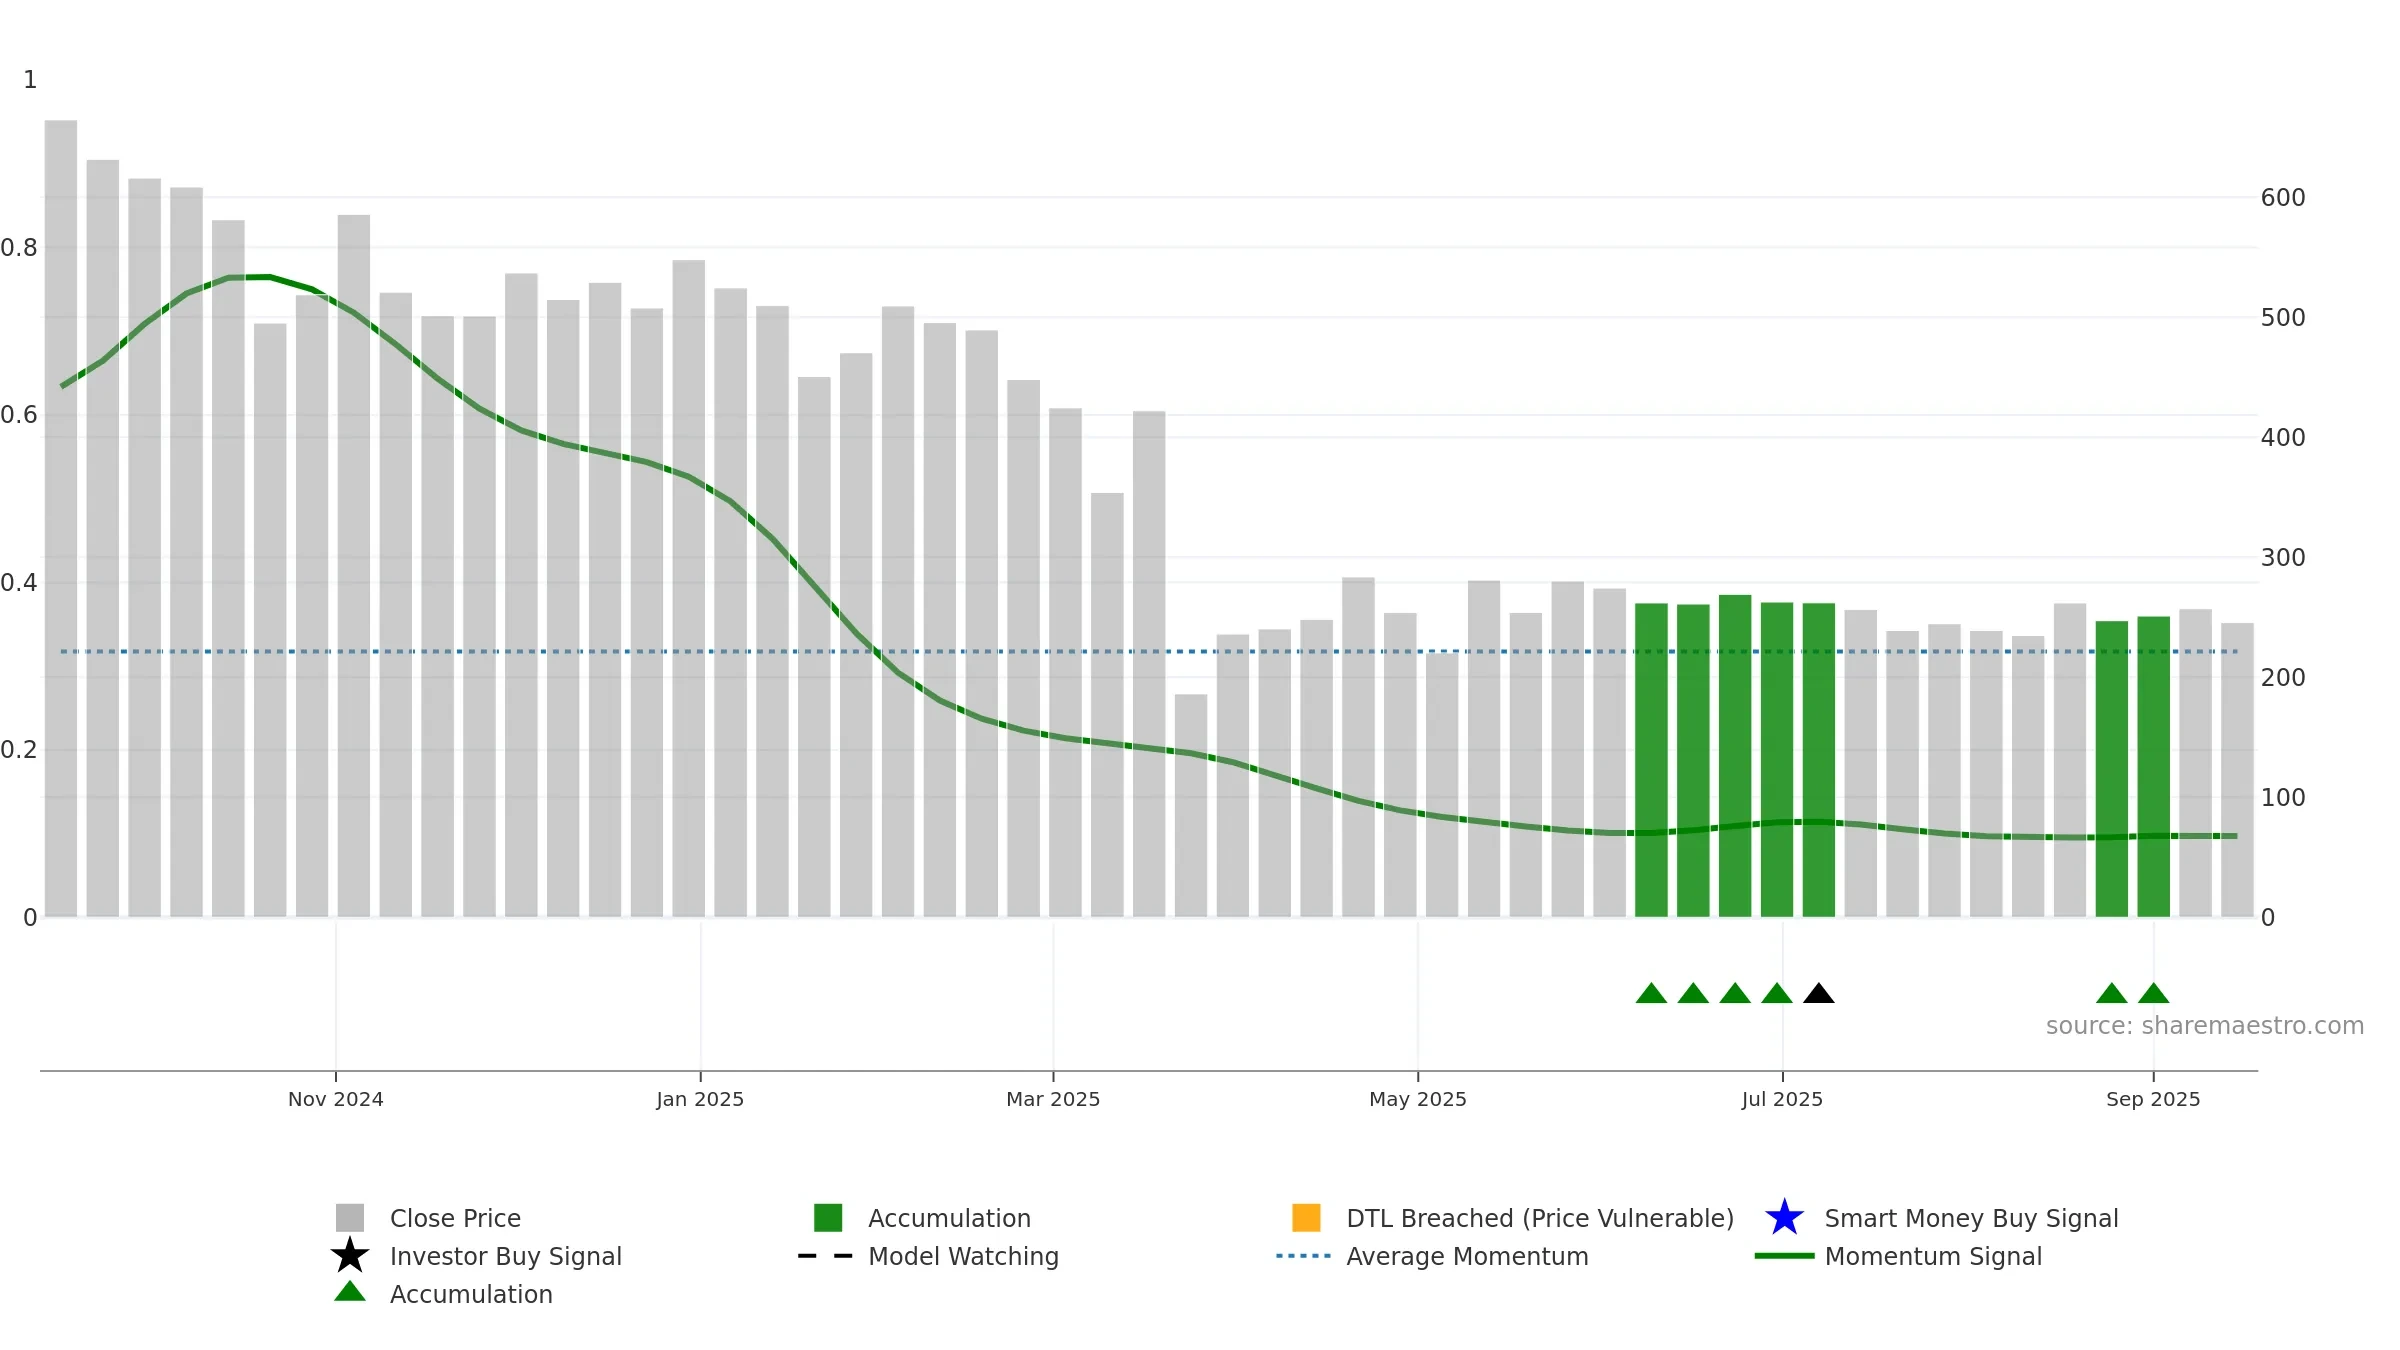
Task: Click the green triangle just left of the black triangle
Action: pos(1777,993)
